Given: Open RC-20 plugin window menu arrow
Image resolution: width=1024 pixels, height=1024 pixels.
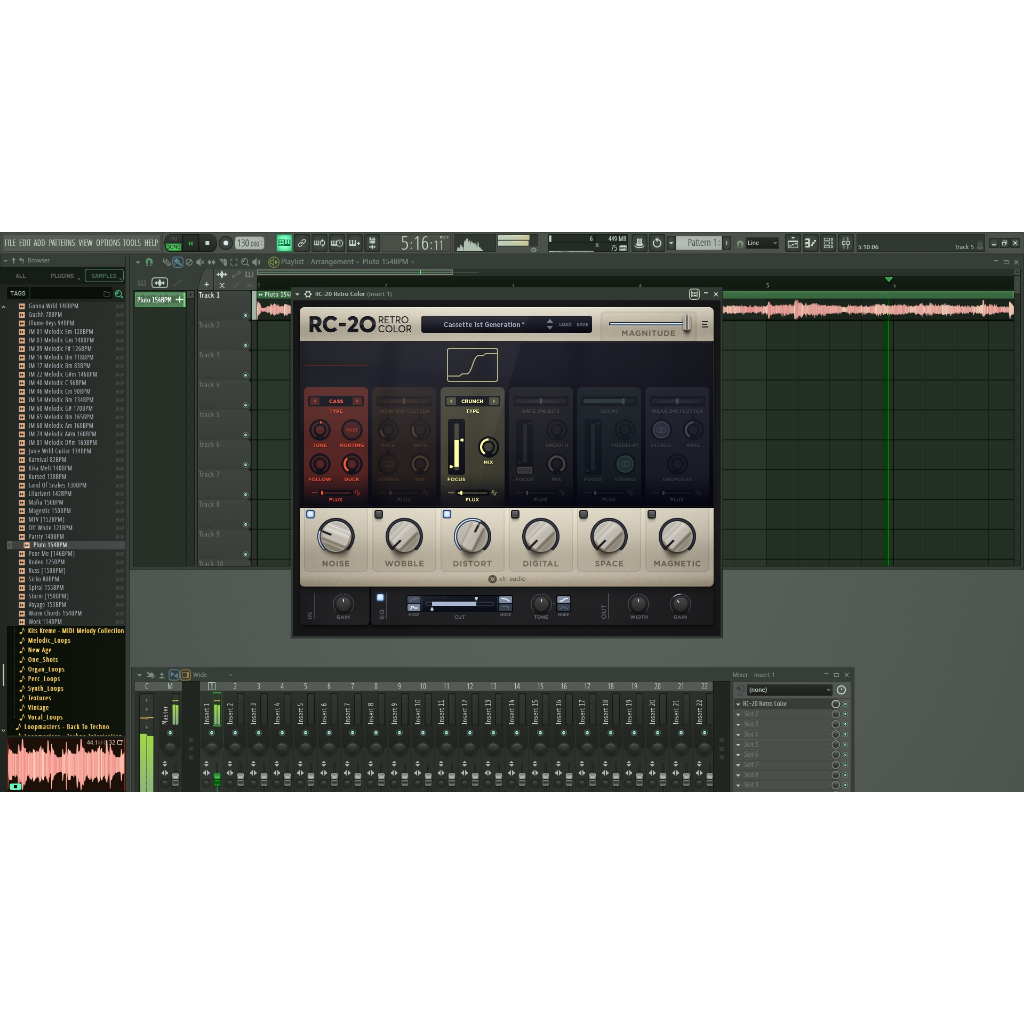Looking at the screenshot, I should coord(298,295).
